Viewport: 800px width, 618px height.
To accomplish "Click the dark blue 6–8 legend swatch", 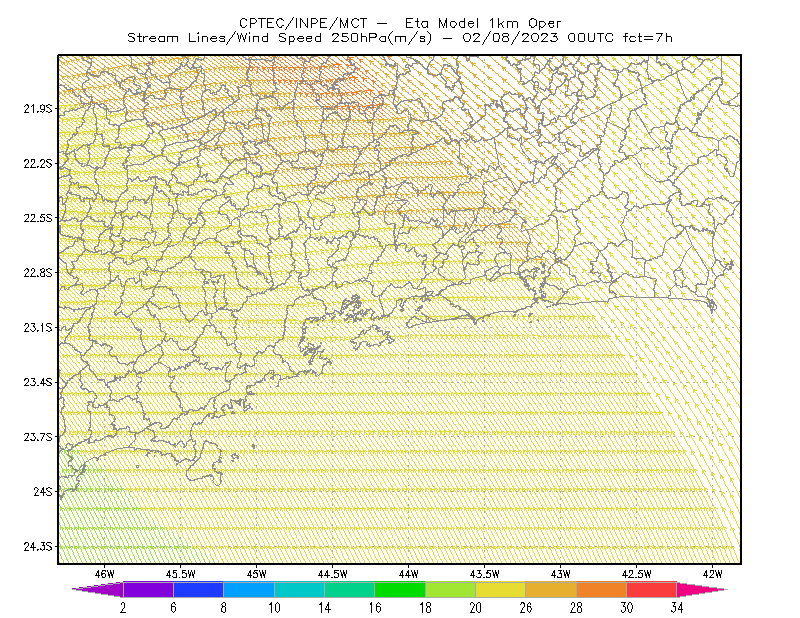I will [198, 589].
